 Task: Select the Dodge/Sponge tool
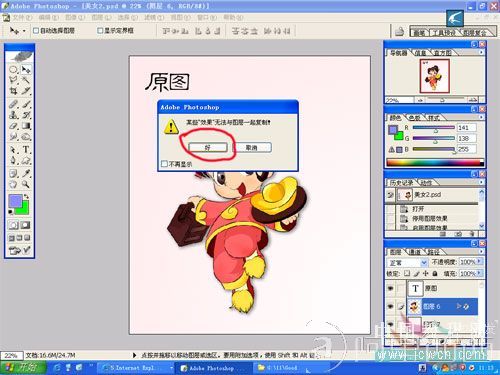click(x=26, y=137)
